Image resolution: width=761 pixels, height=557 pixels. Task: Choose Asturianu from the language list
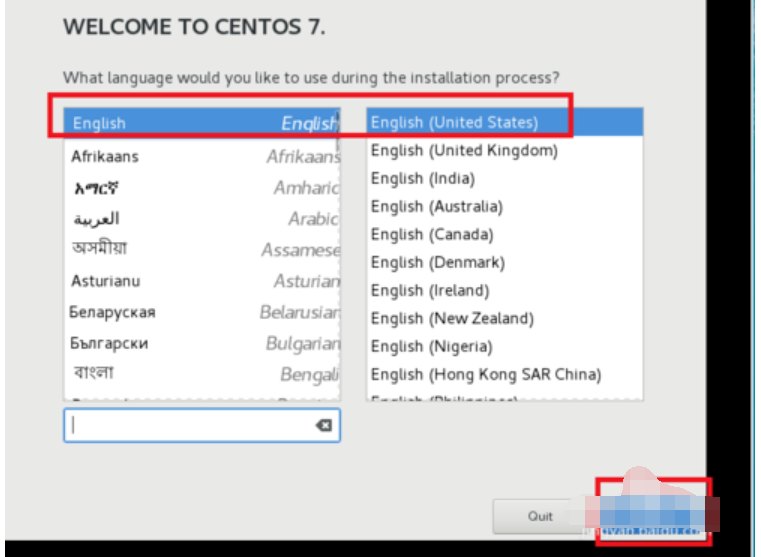[200, 281]
